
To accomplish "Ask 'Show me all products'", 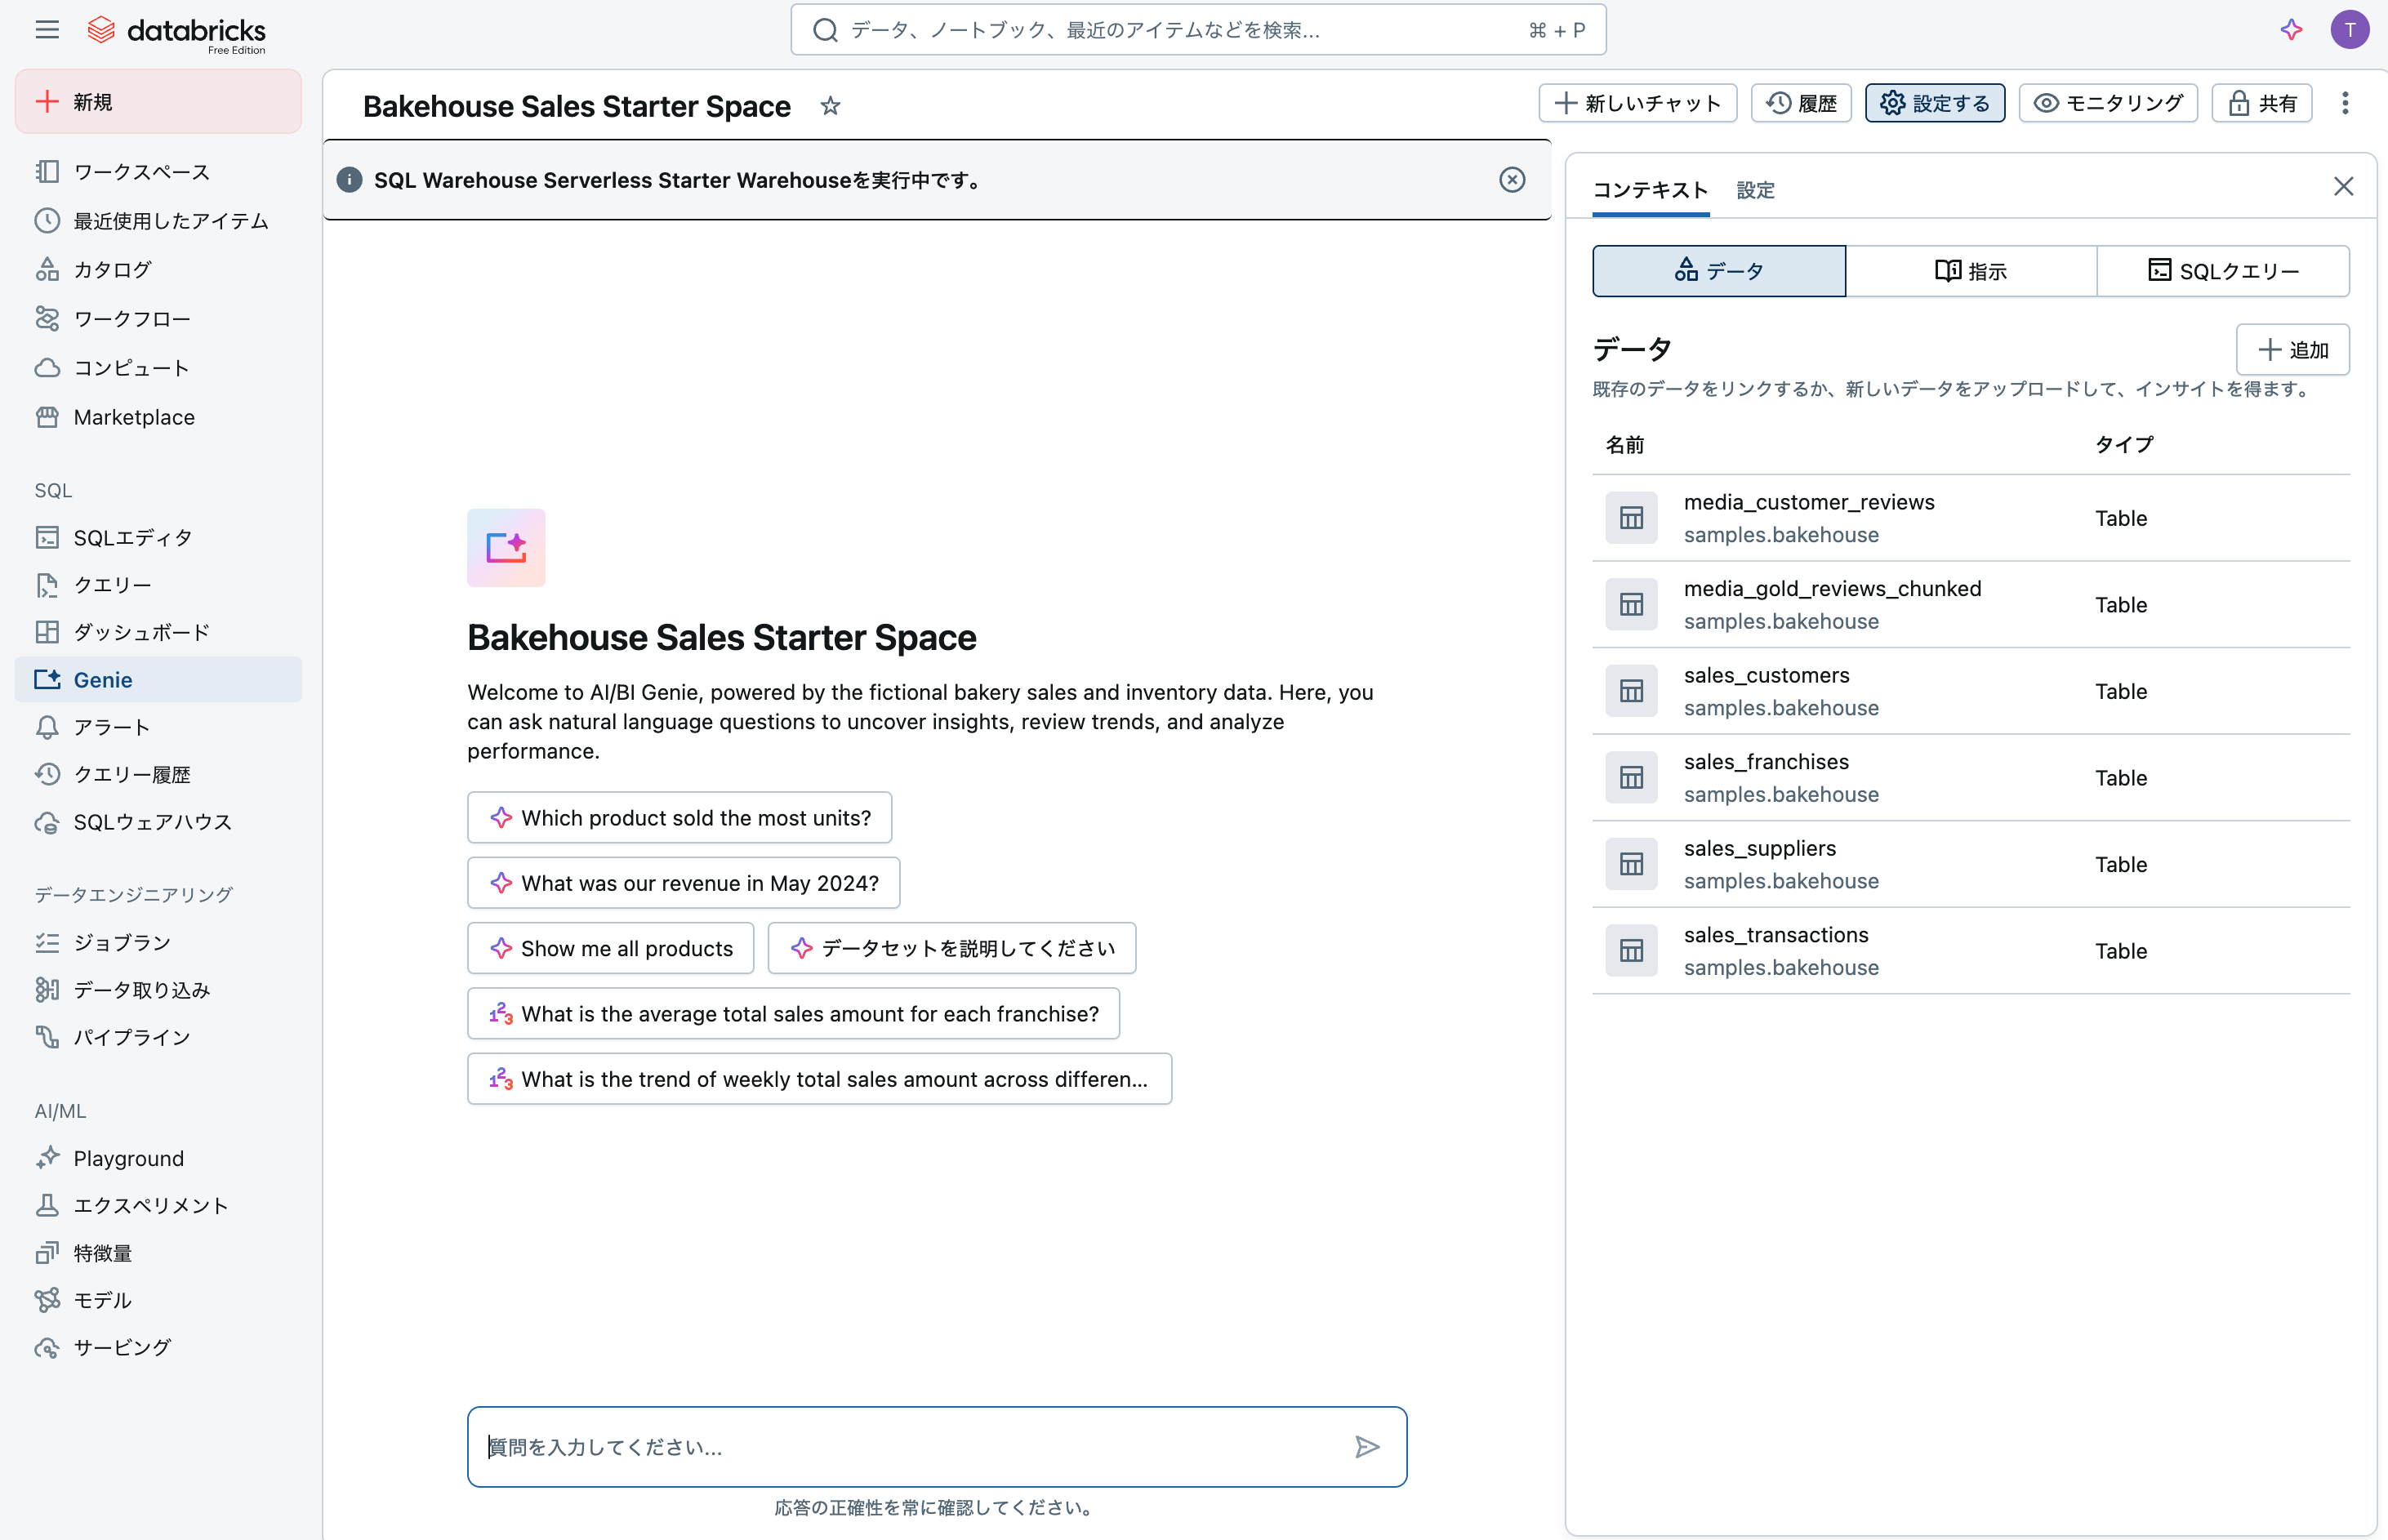I will [611, 948].
